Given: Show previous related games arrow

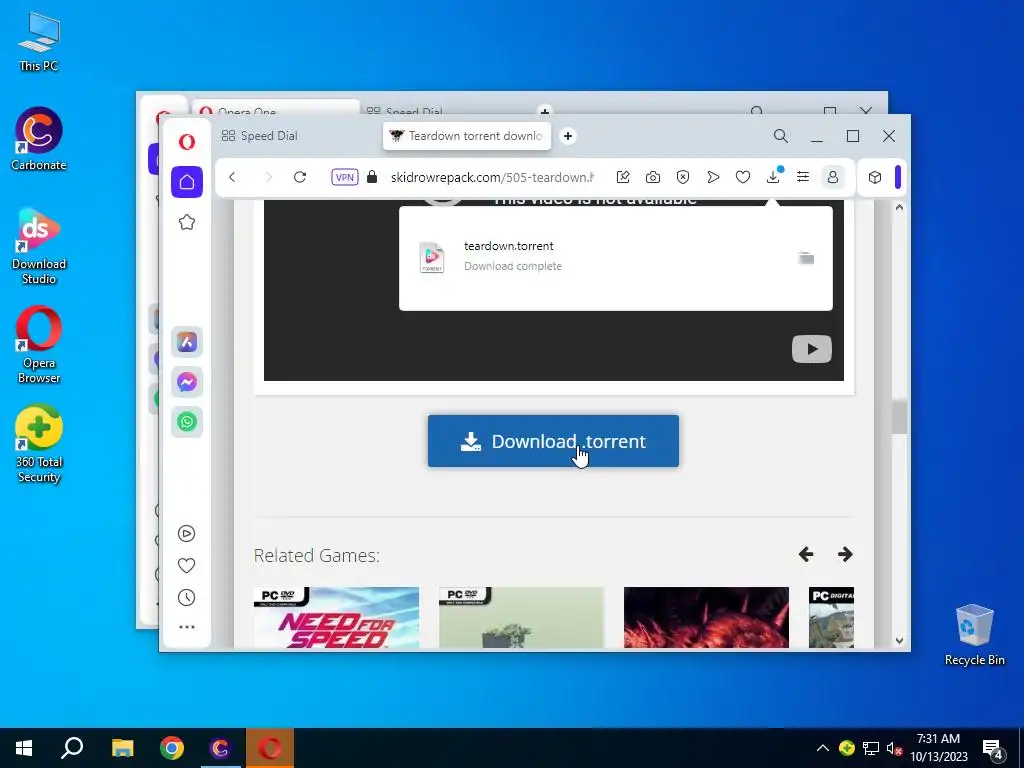Looking at the screenshot, I should click(806, 554).
